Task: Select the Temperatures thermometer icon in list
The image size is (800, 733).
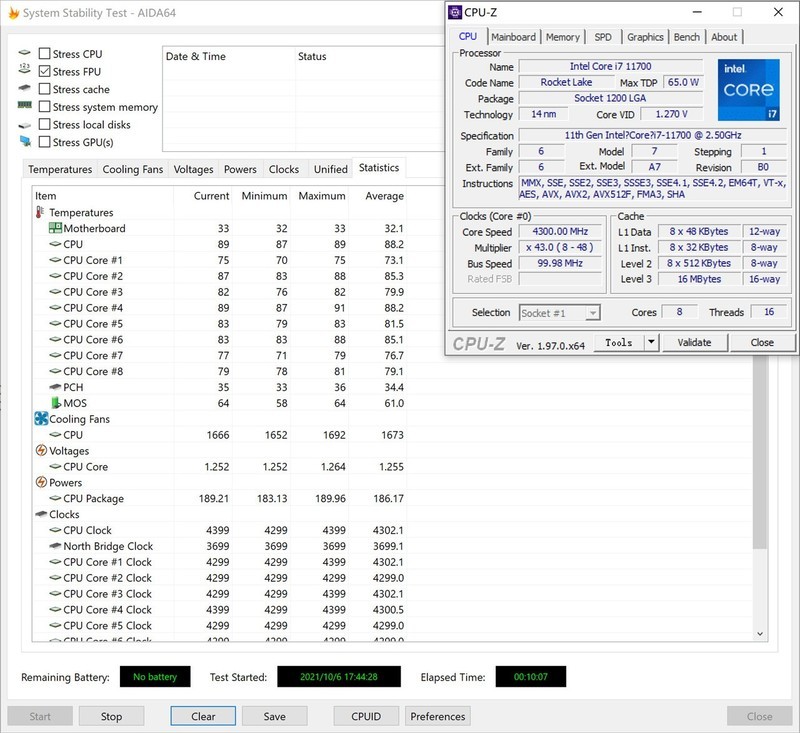Action: tap(40, 213)
